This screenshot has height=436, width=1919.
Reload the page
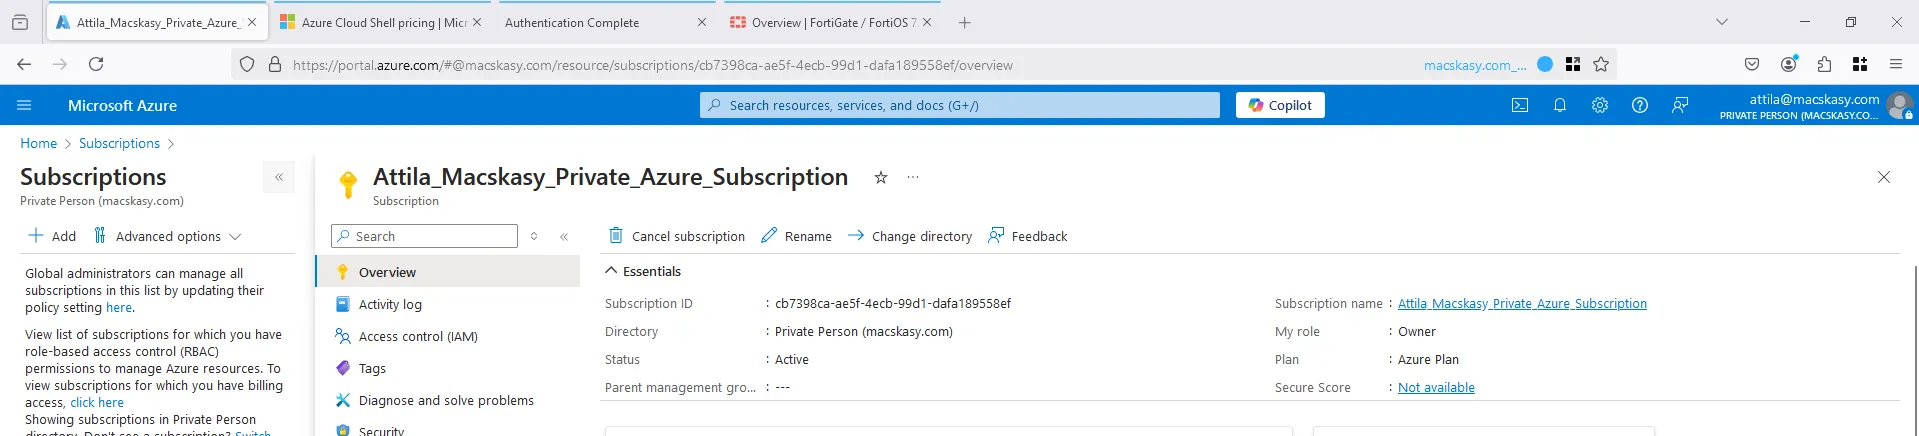[96, 64]
